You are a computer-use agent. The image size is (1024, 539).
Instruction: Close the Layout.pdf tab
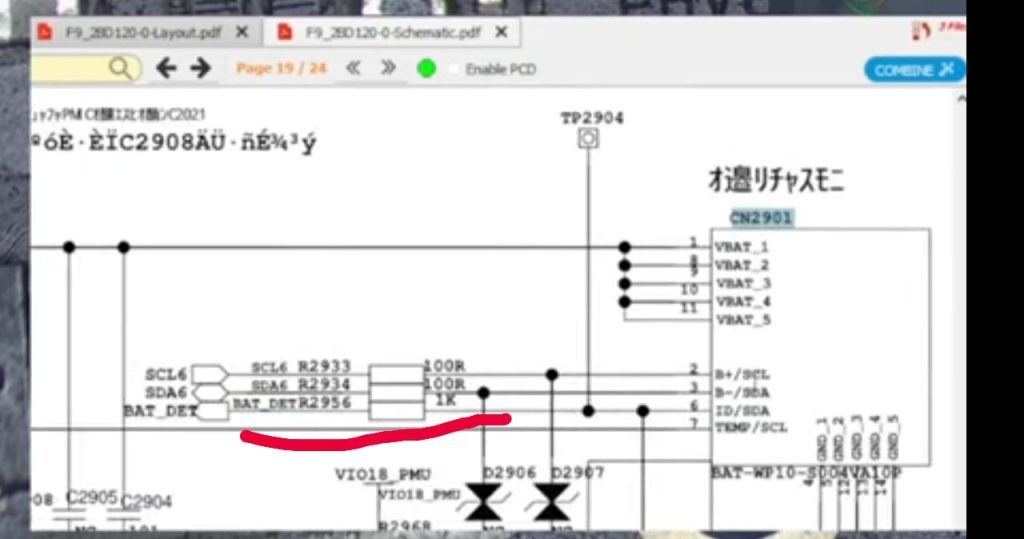click(x=243, y=32)
